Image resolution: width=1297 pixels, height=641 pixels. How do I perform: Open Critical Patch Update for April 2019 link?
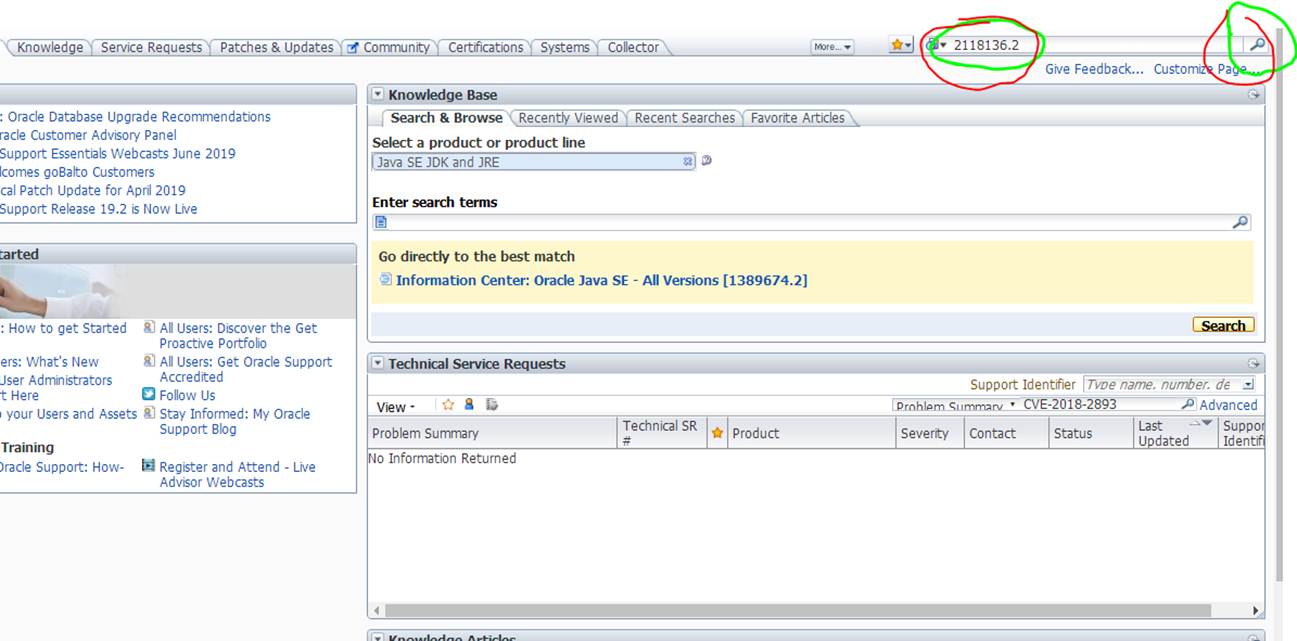tap(93, 190)
